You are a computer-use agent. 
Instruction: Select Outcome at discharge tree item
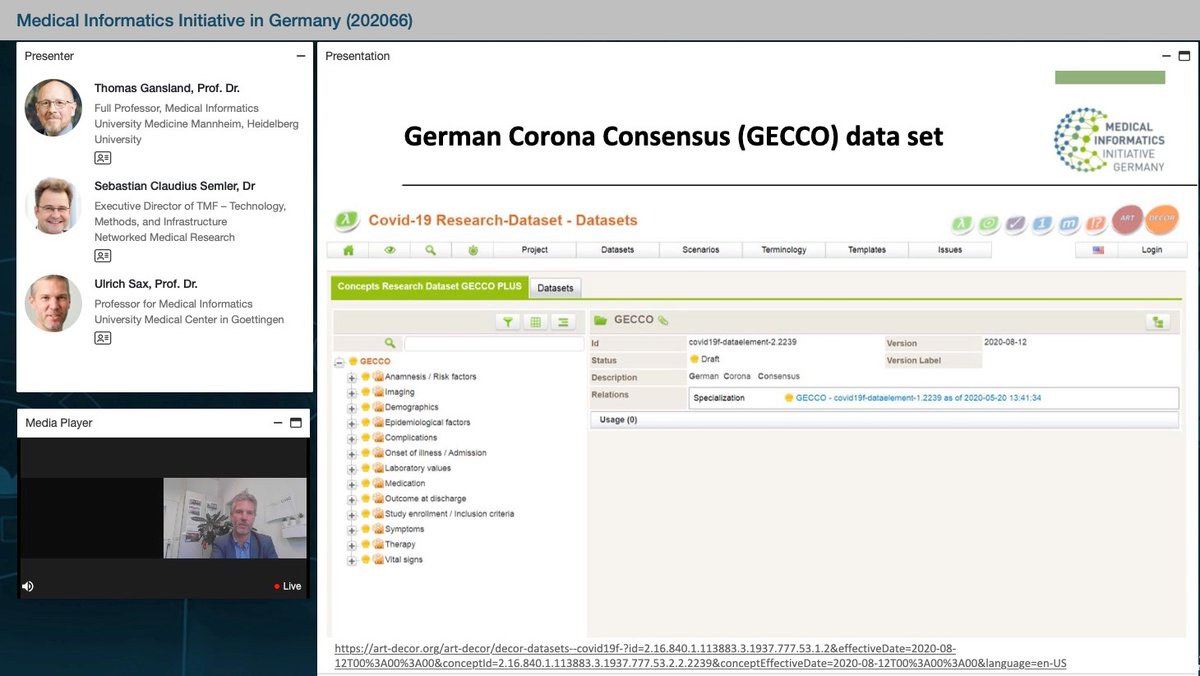click(425, 499)
